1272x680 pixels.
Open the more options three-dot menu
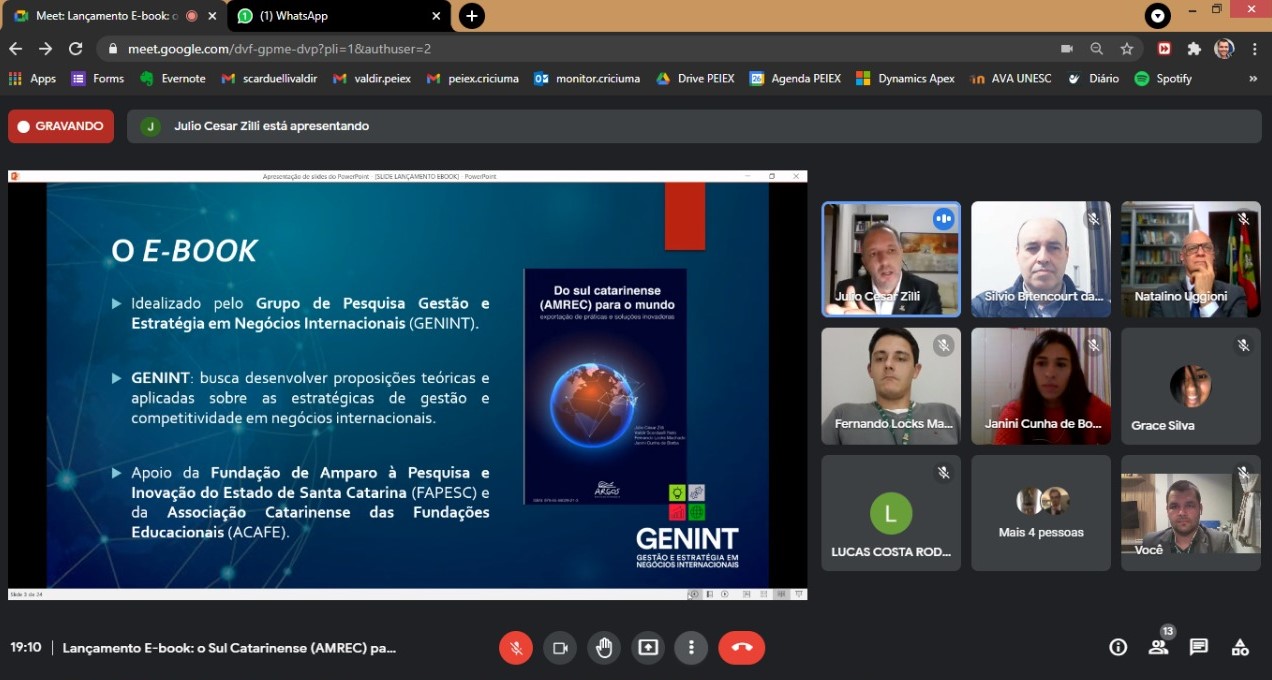coord(691,648)
